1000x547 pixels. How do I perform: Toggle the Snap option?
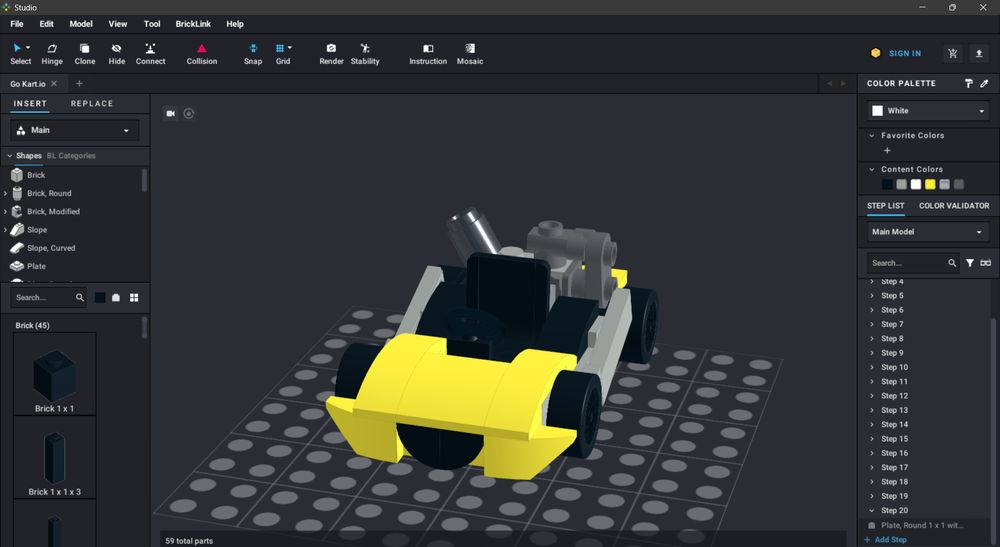tap(253, 54)
